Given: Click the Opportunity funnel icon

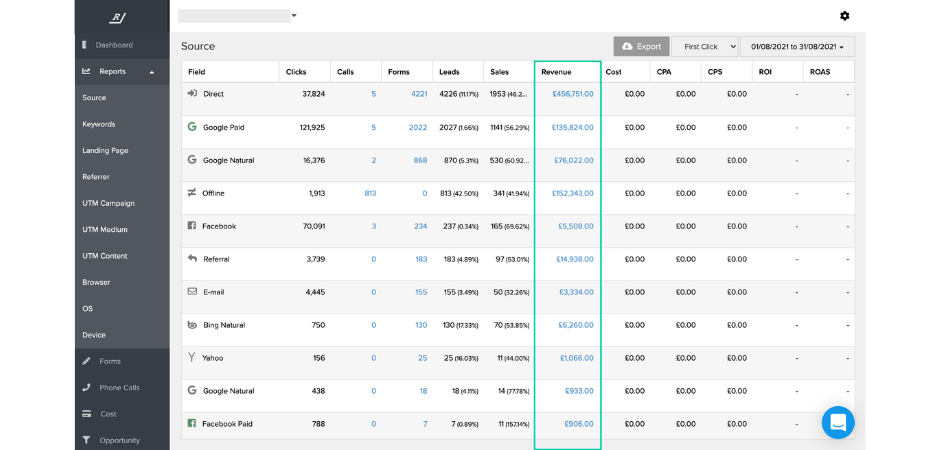Looking at the screenshot, I should coord(86,440).
